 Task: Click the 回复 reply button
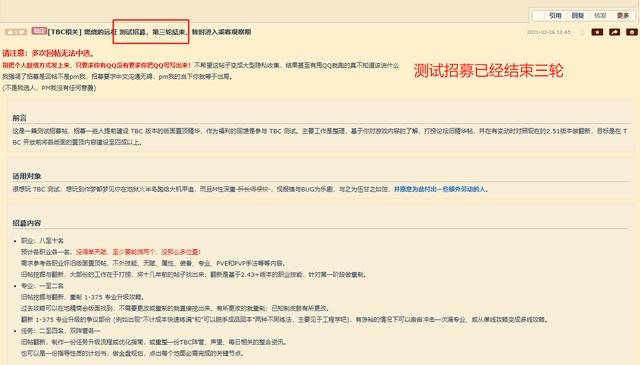click(577, 16)
